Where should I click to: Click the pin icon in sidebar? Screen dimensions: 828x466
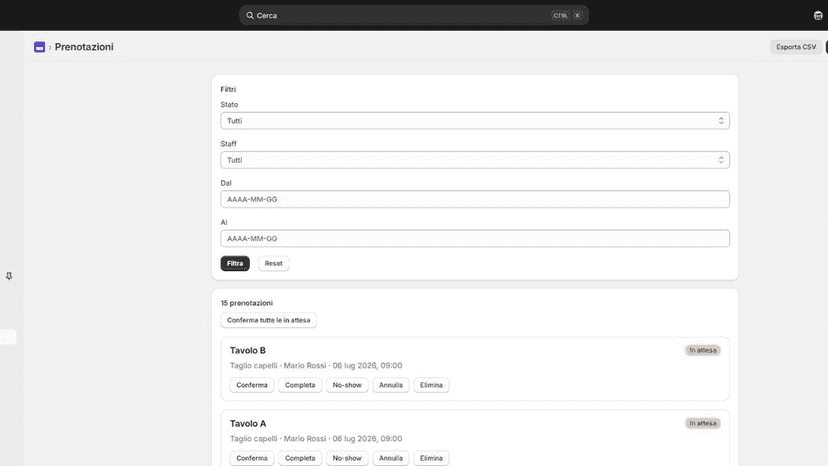point(9,276)
